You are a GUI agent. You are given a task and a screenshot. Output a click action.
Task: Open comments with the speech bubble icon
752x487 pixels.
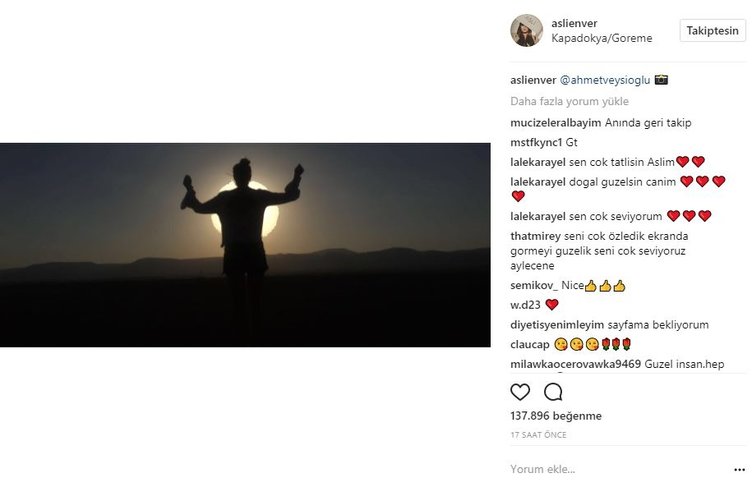[x=553, y=392]
